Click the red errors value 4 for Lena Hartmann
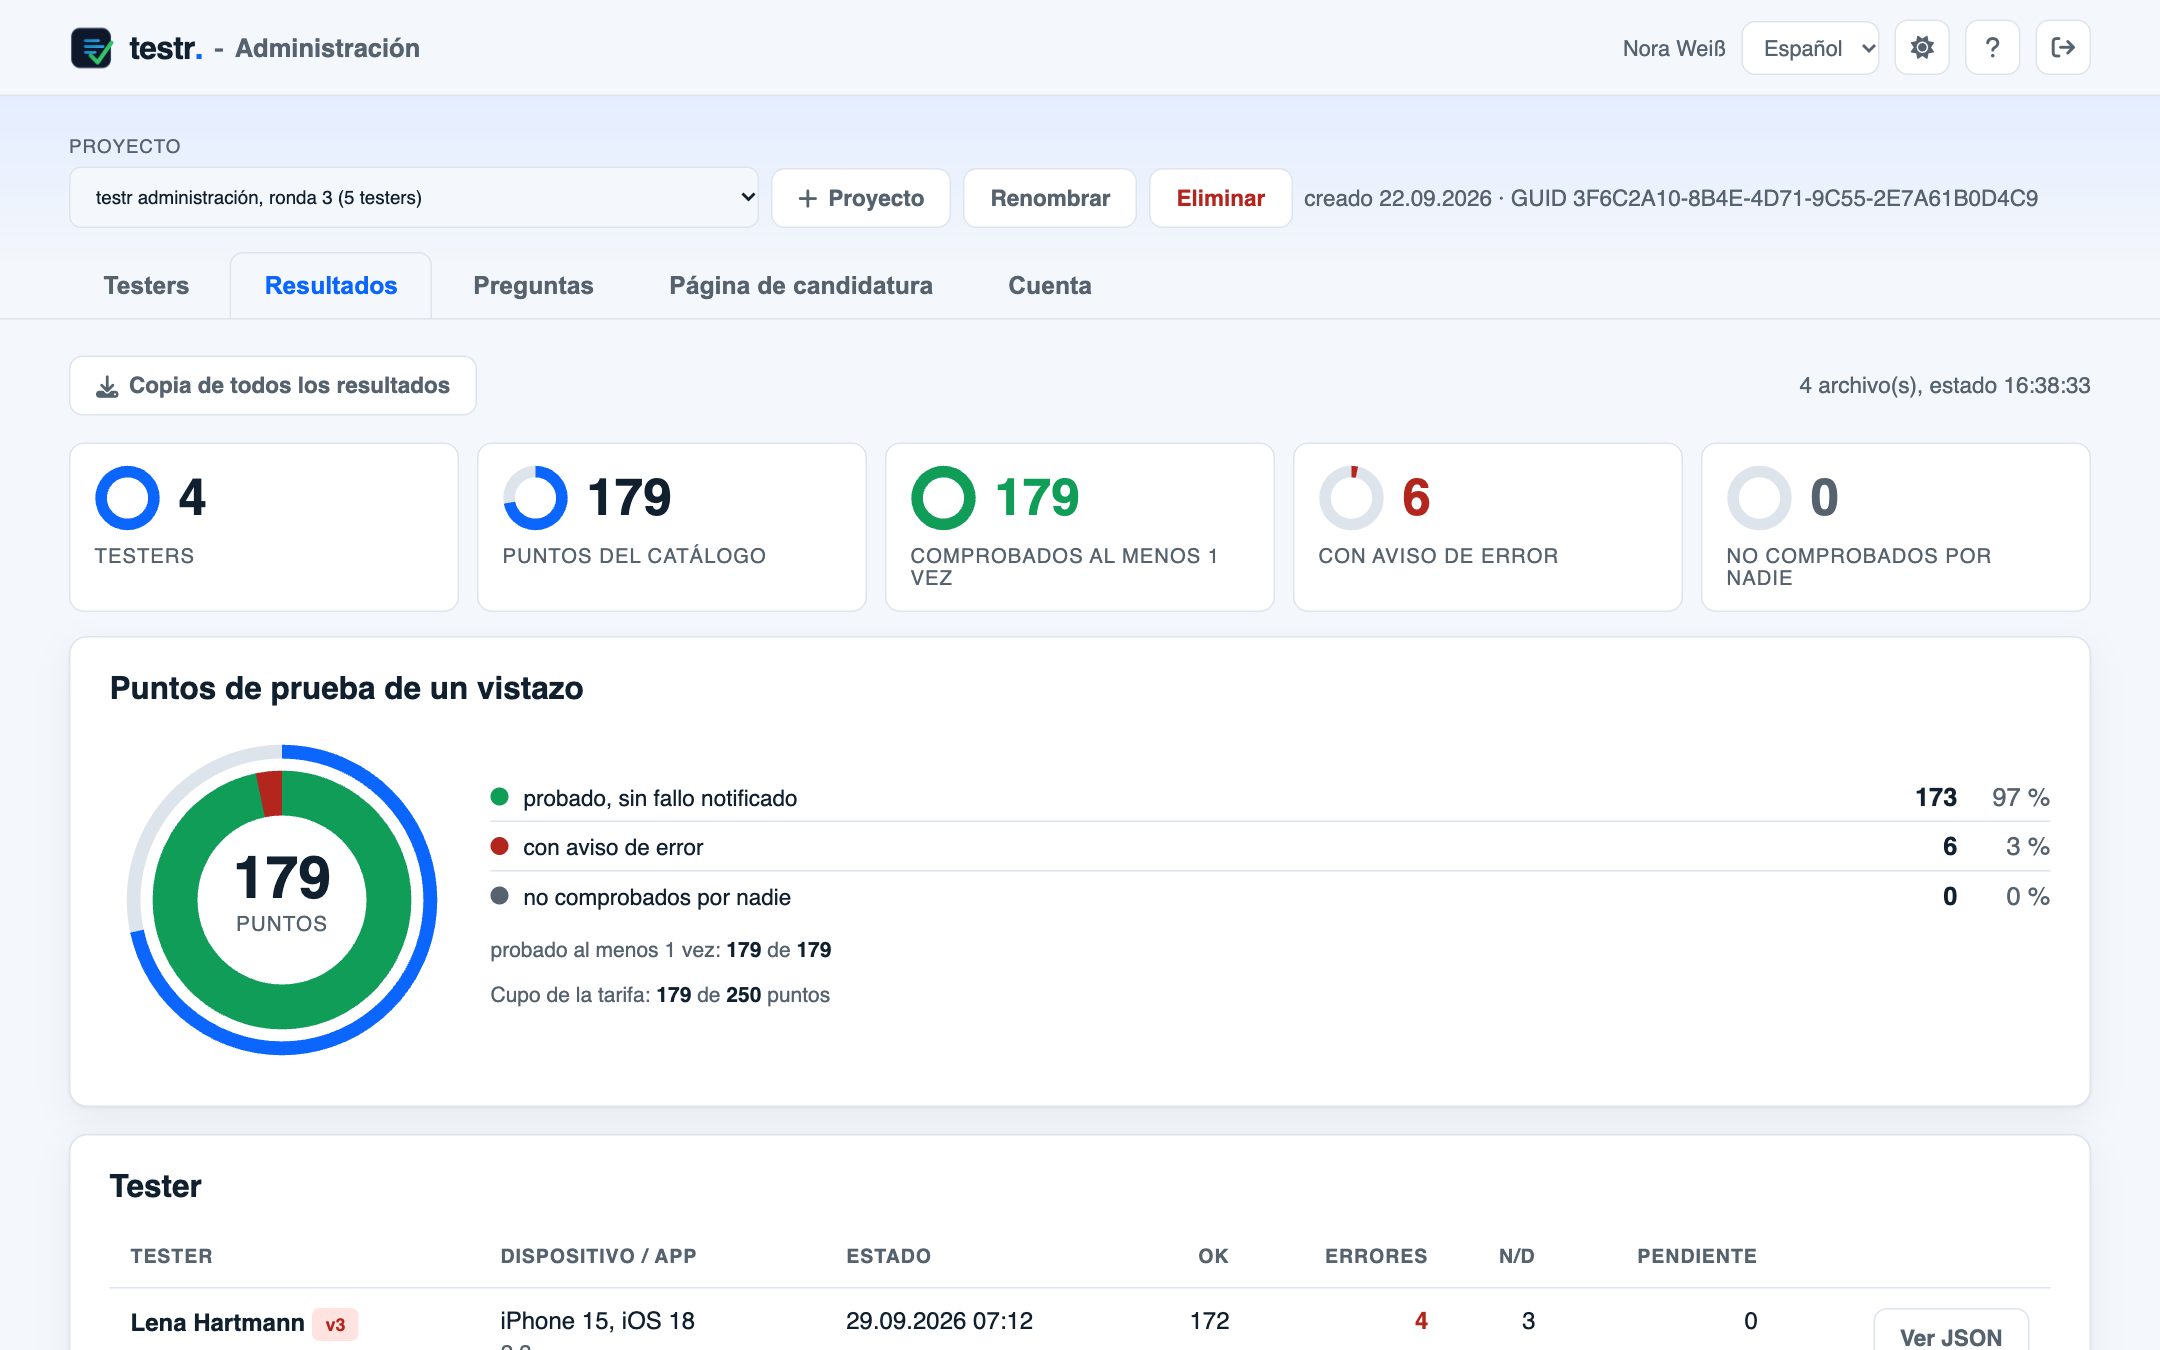Screen dimensions: 2160x1350 (x=1421, y=1321)
